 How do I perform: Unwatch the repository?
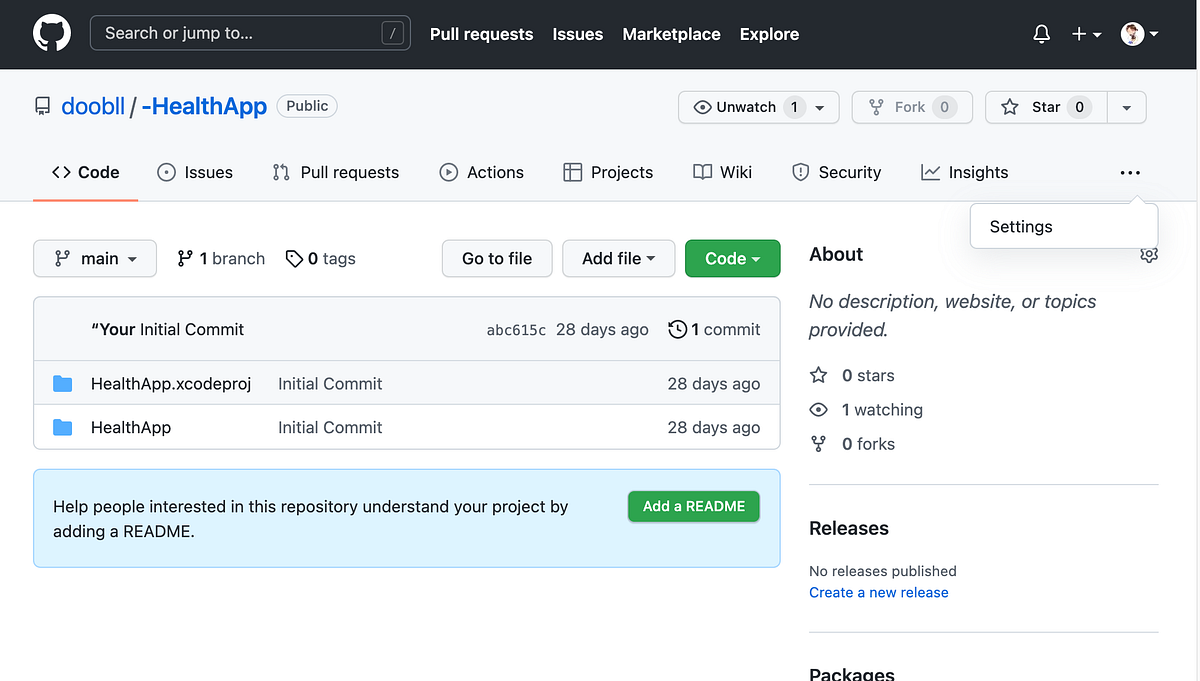[745, 107]
